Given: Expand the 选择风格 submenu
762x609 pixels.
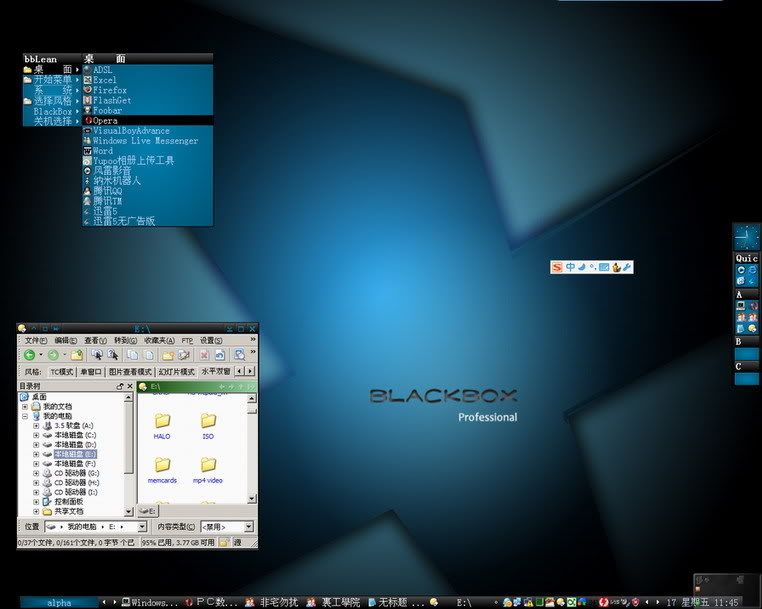Looking at the screenshot, I should click(52, 101).
